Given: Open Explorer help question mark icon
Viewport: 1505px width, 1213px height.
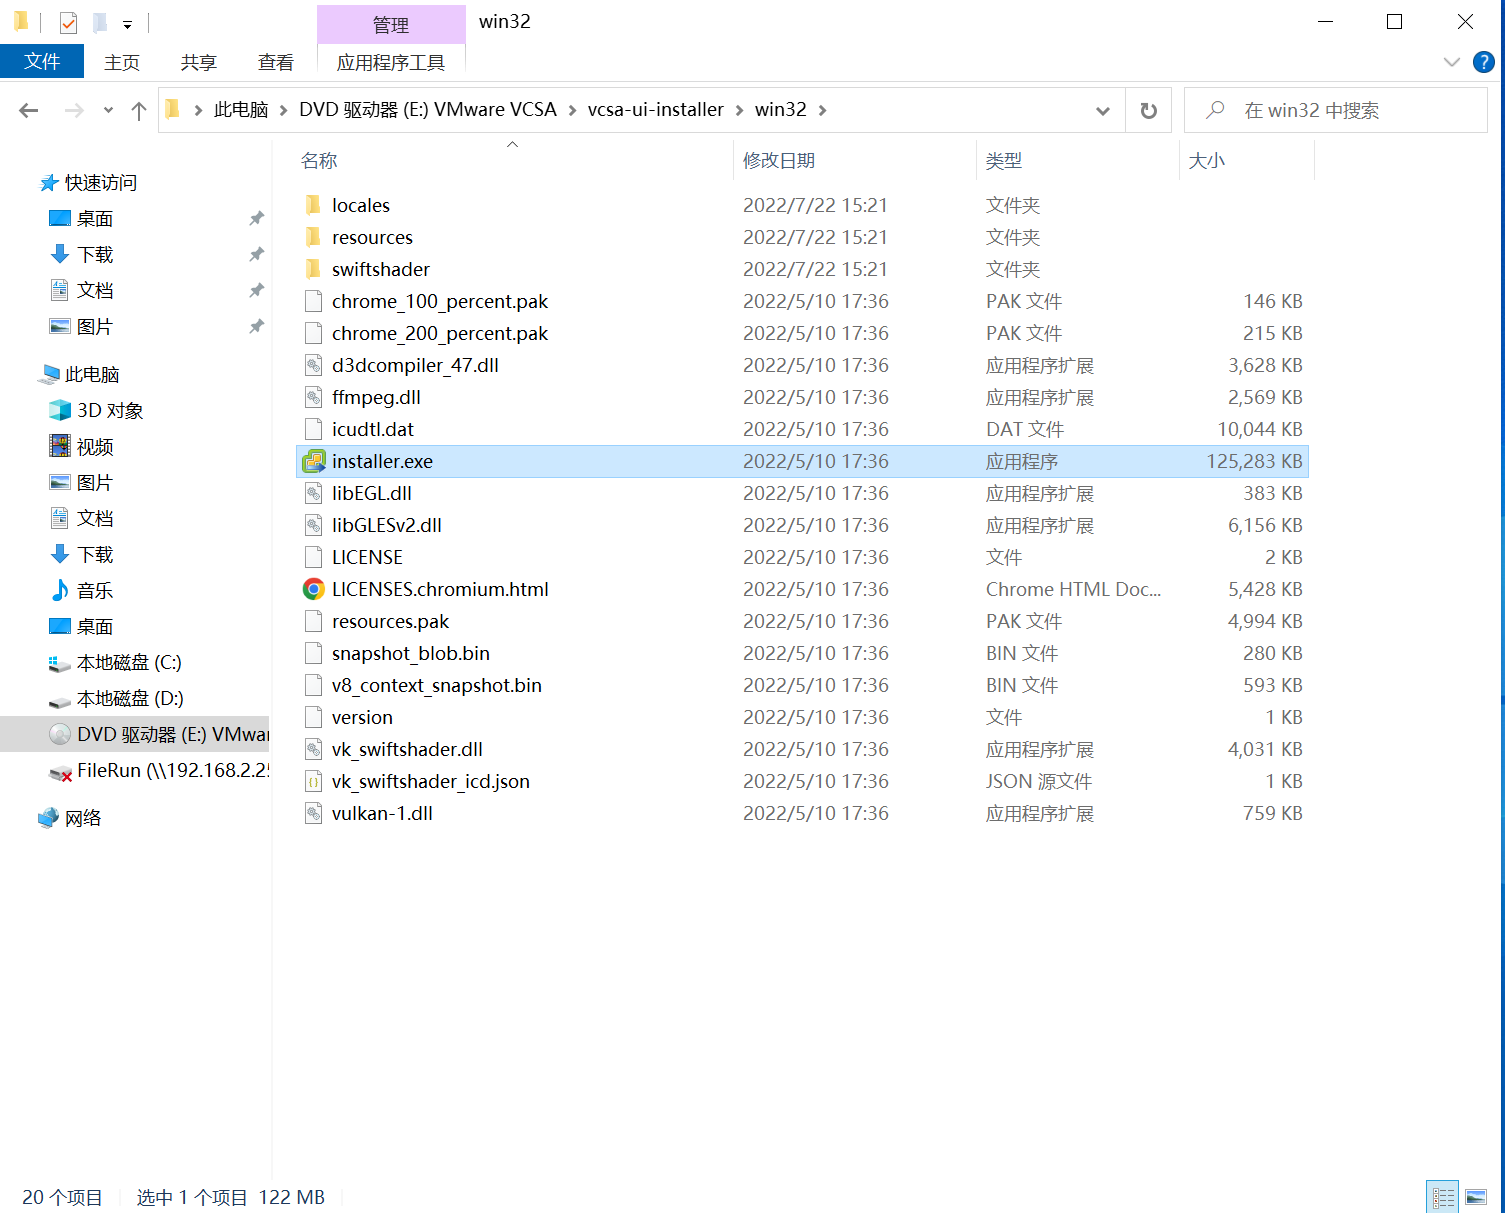Looking at the screenshot, I should pos(1484,62).
